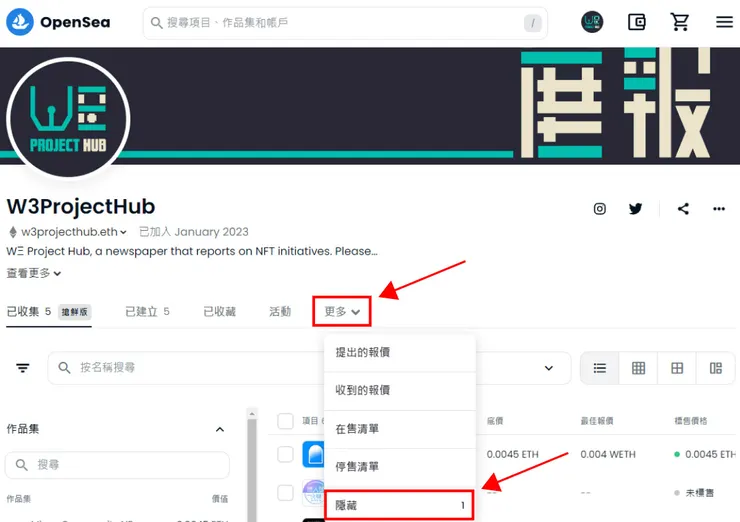Tick the checkbox for the 0.0045 ETH row

285,454
